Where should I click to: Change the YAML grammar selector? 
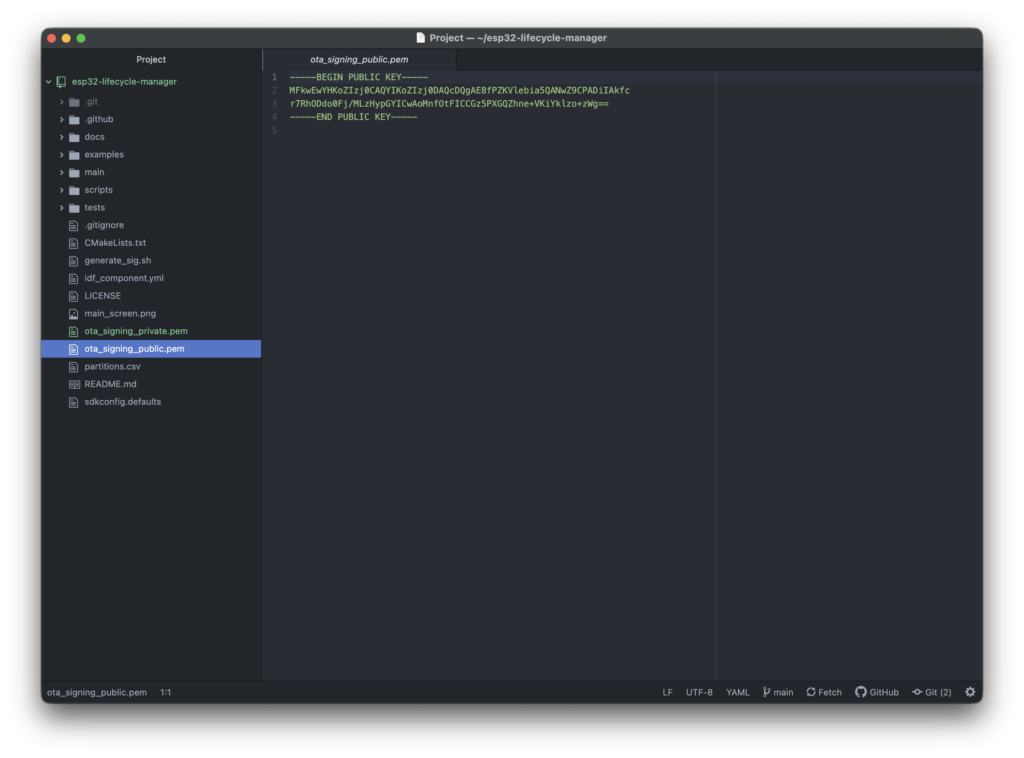coord(737,692)
